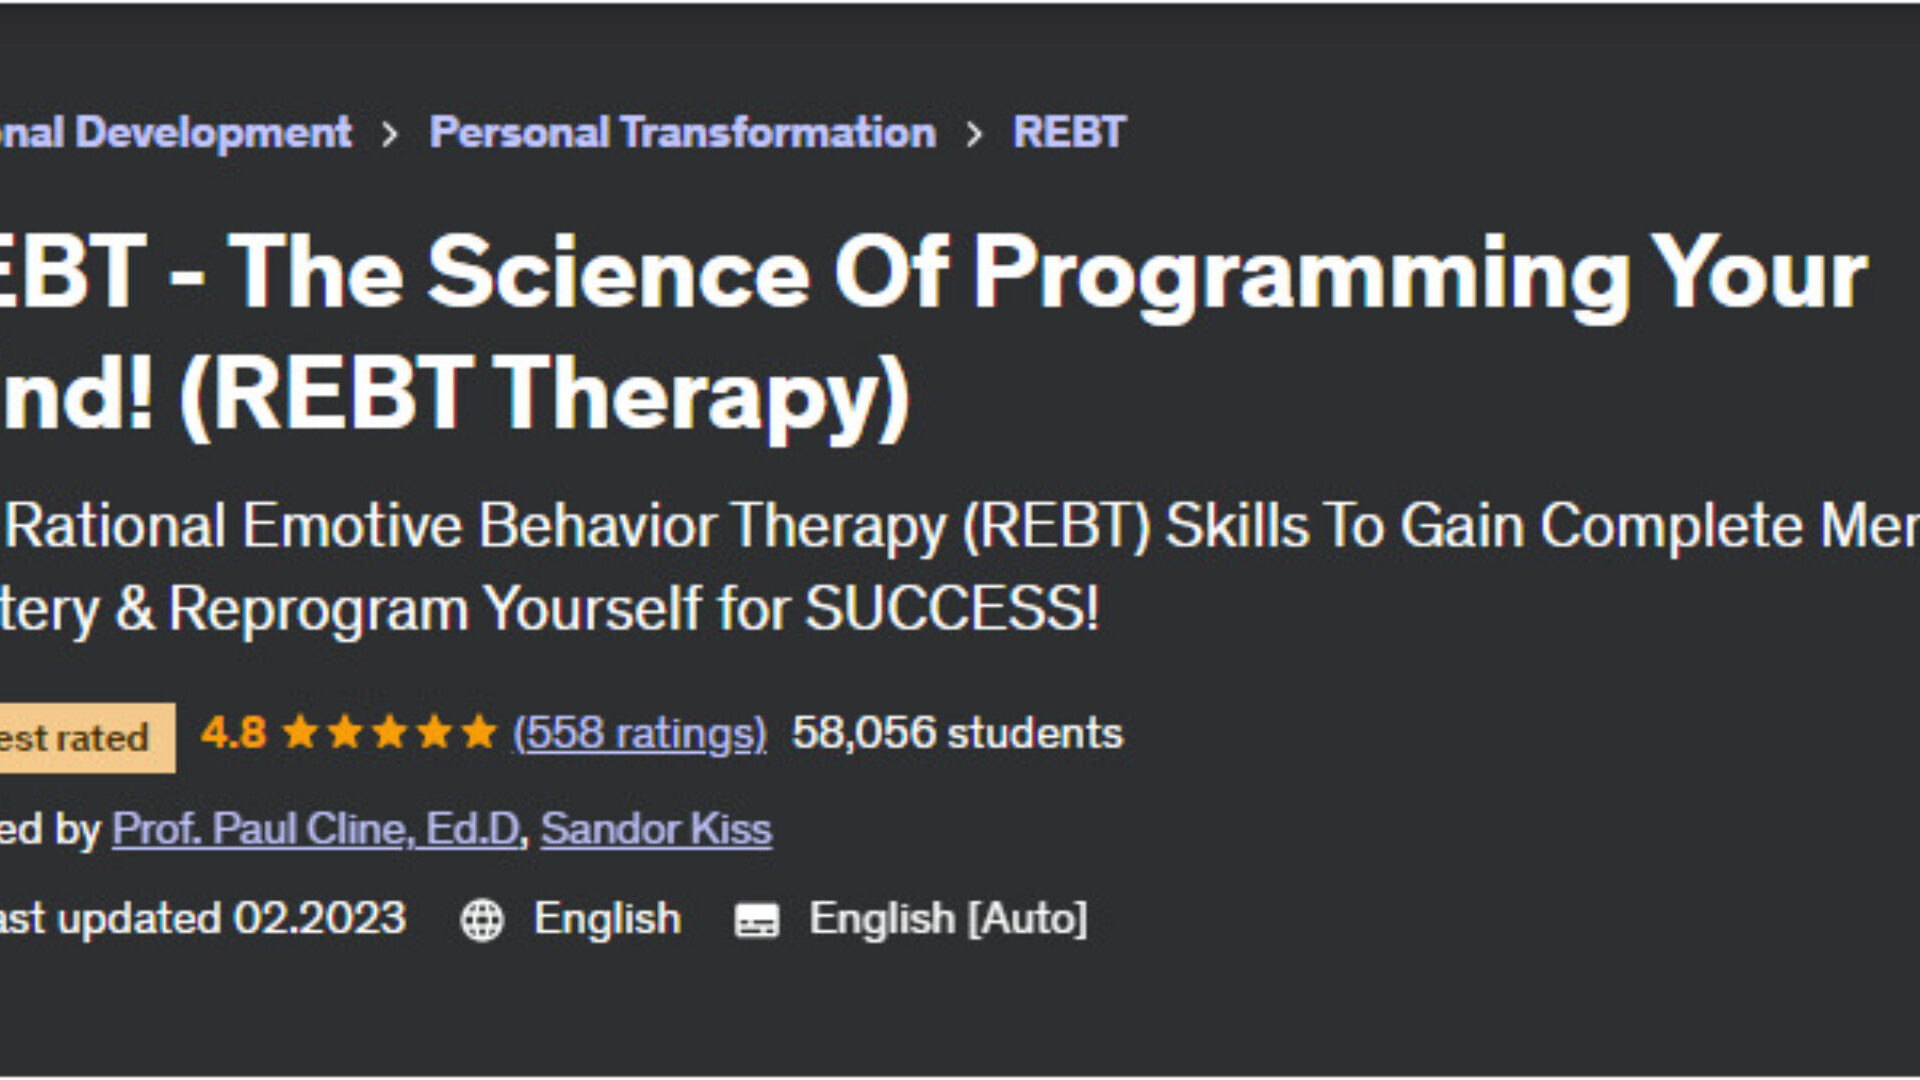Open the Personal Development breadcrumb
This screenshot has width=1920, height=1080.
tap(175, 132)
